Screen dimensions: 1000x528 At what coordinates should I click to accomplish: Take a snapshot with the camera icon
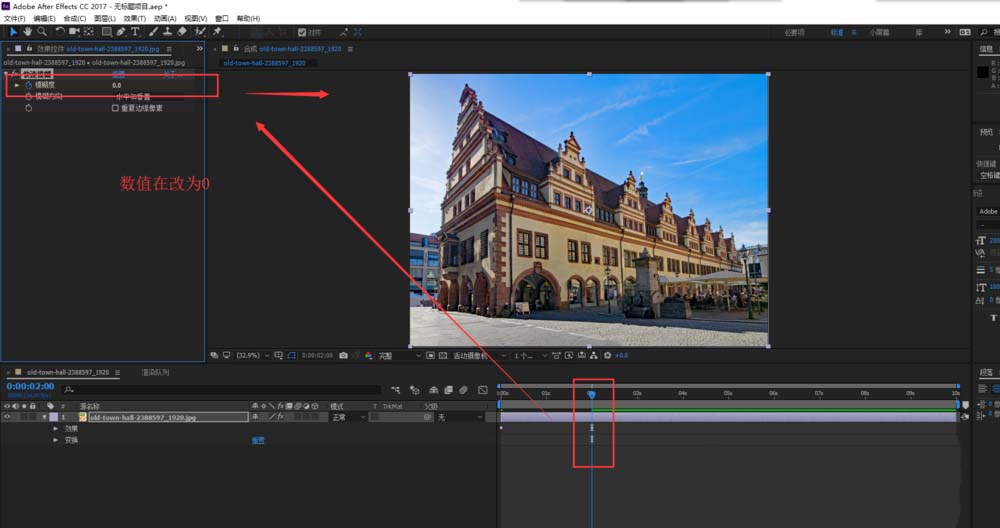tap(344, 356)
